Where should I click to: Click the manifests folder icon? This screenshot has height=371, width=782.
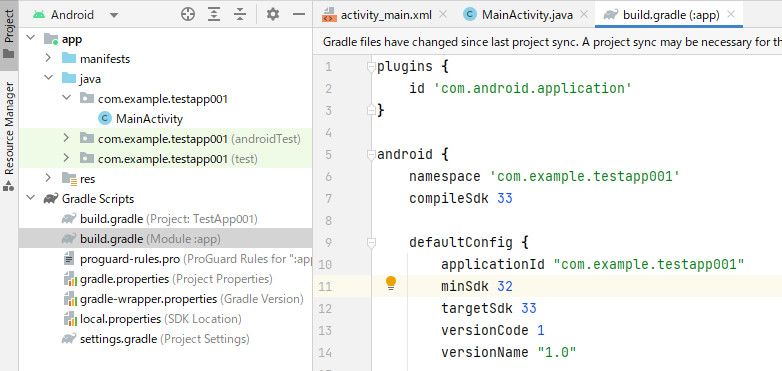69,58
